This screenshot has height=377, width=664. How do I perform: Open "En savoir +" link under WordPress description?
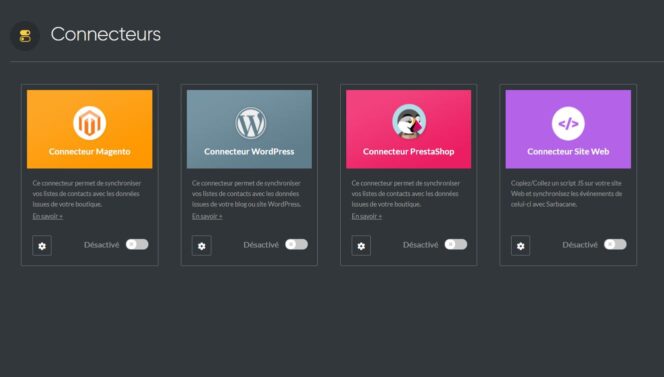[207, 216]
